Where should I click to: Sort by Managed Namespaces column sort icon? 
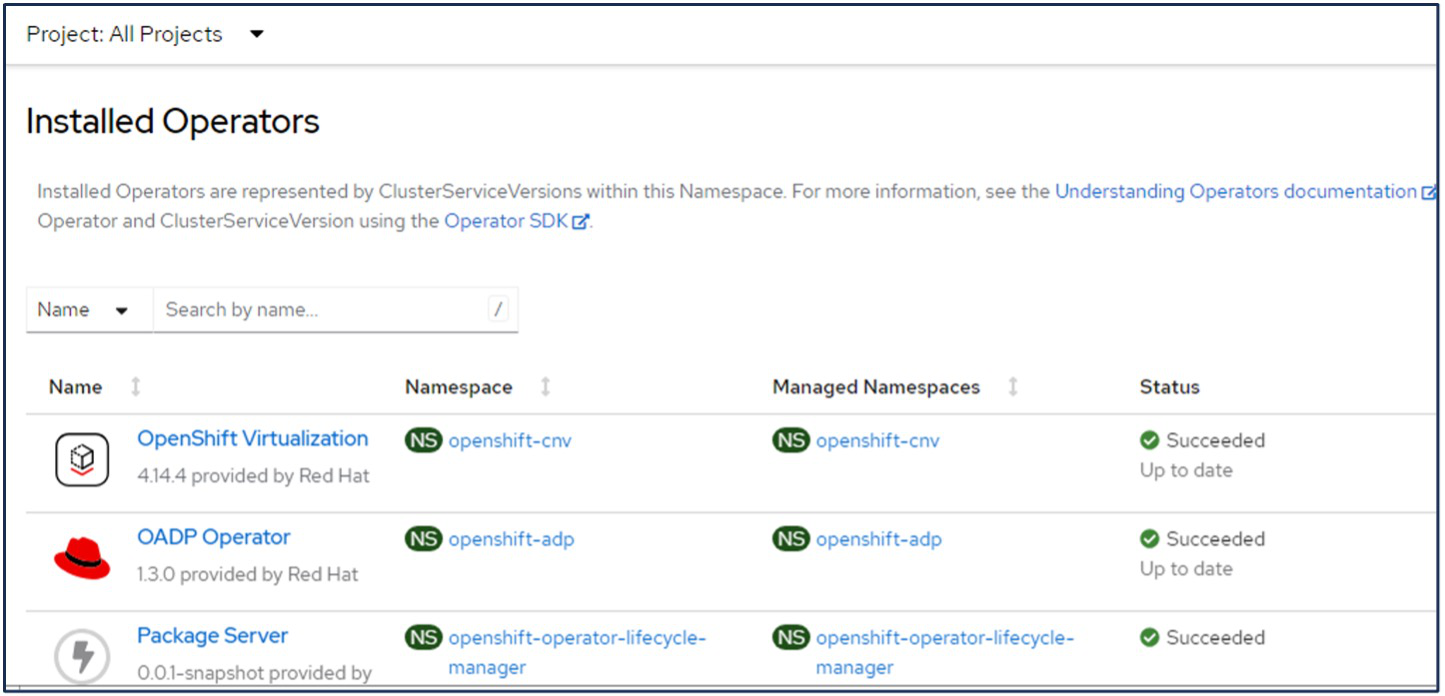1013,387
